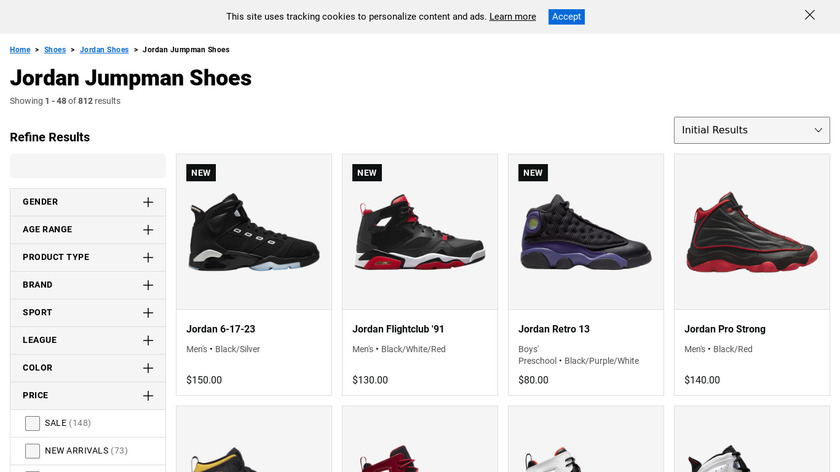Open the Shoes breadcrumb link
The width and height of the screenshot is (840, 472).
point(55,50)
